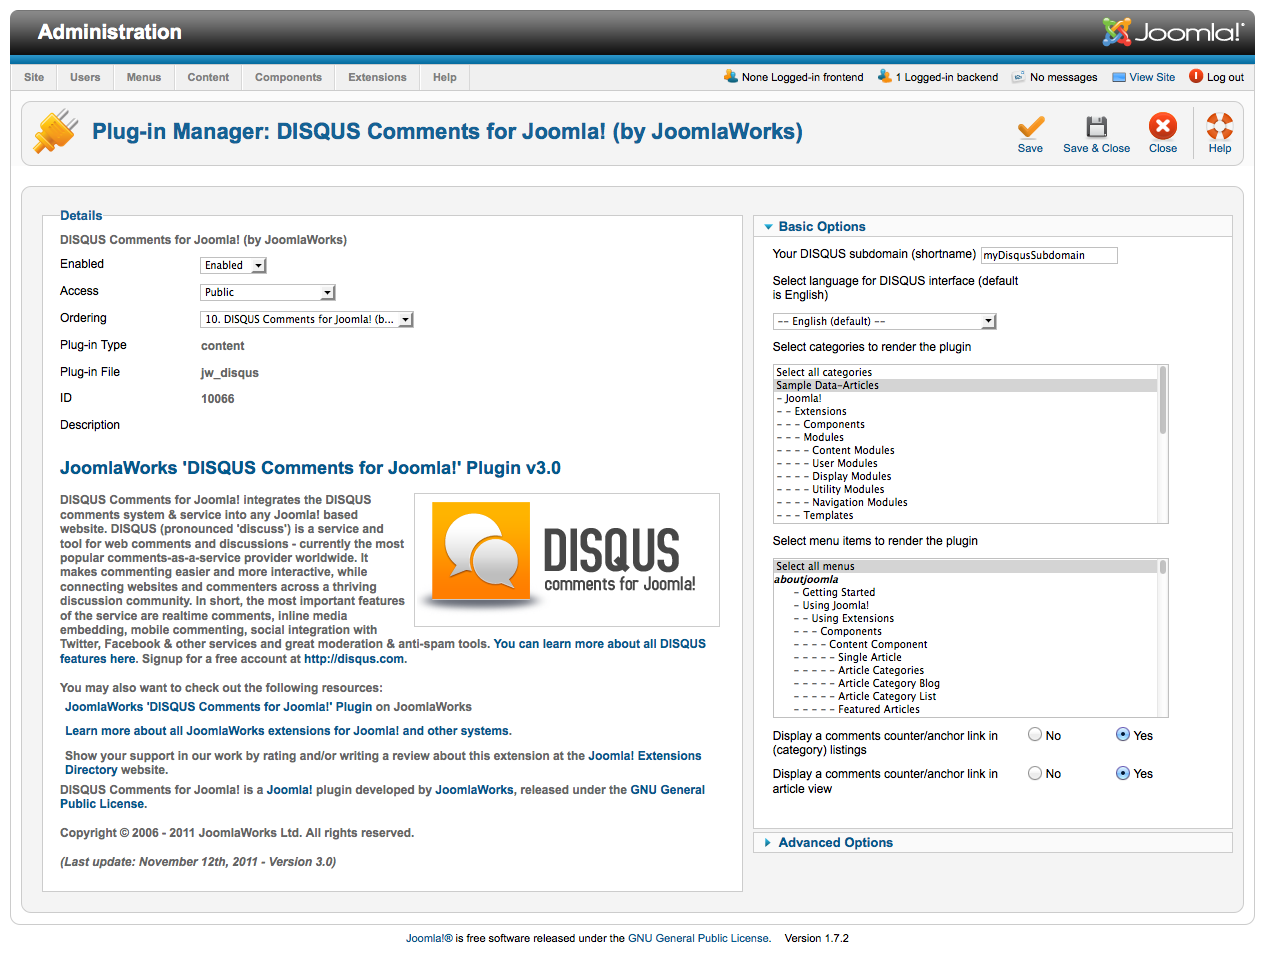
Task: Click the Log out icon
Action: (1196, 76)
